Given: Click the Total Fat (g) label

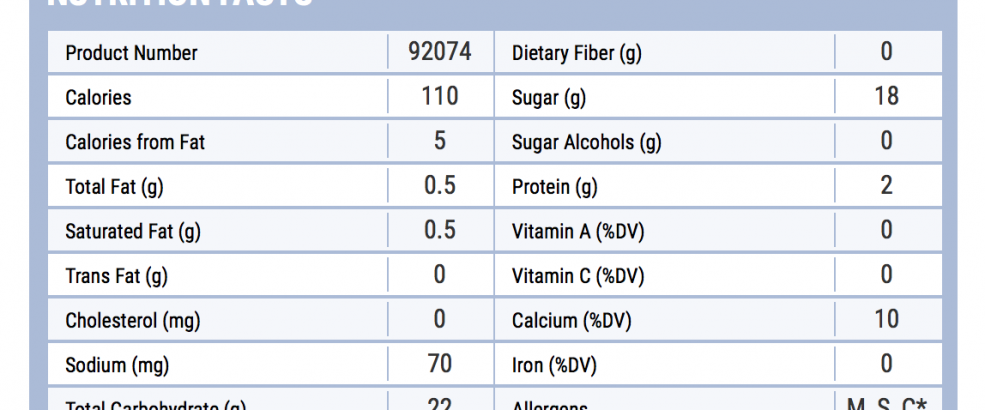Looking at the screenshot, I should click(114, 187).
